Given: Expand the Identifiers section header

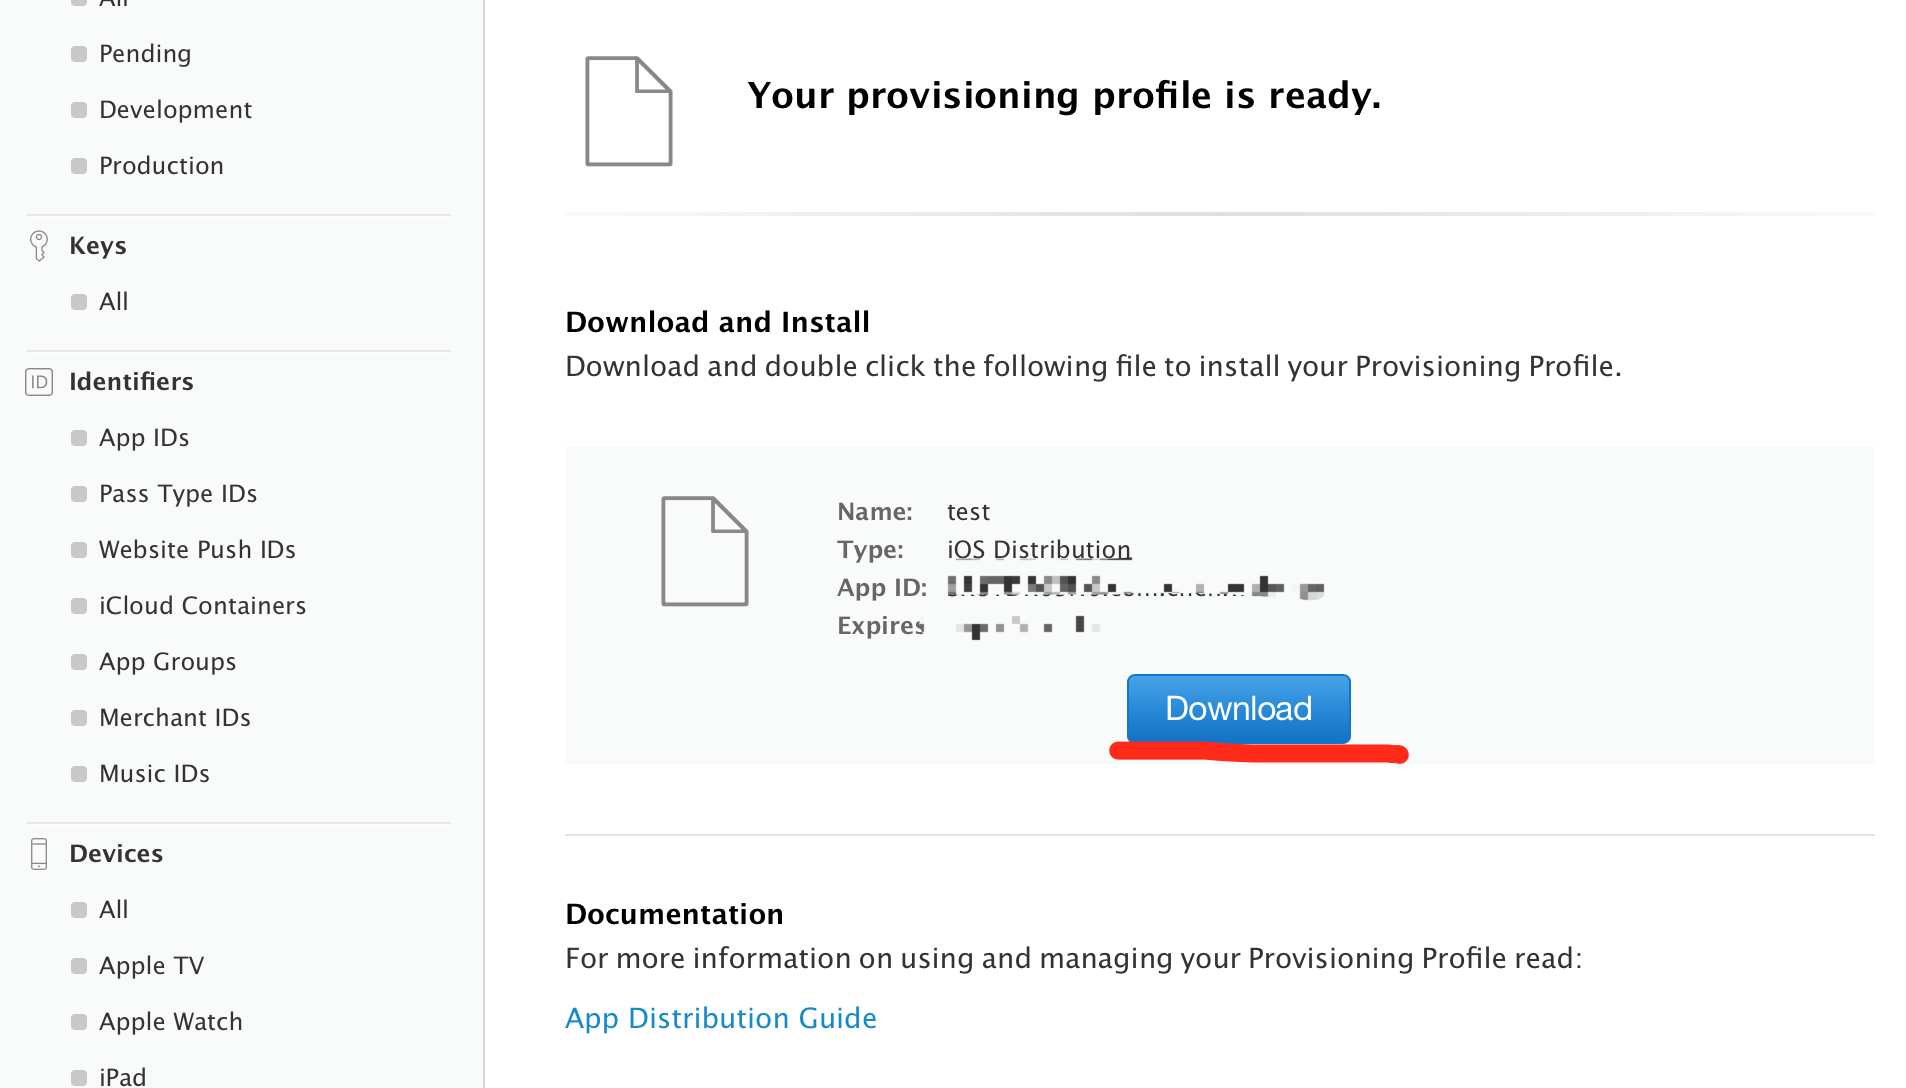Looking at the screenshot, I should (131, 382).
